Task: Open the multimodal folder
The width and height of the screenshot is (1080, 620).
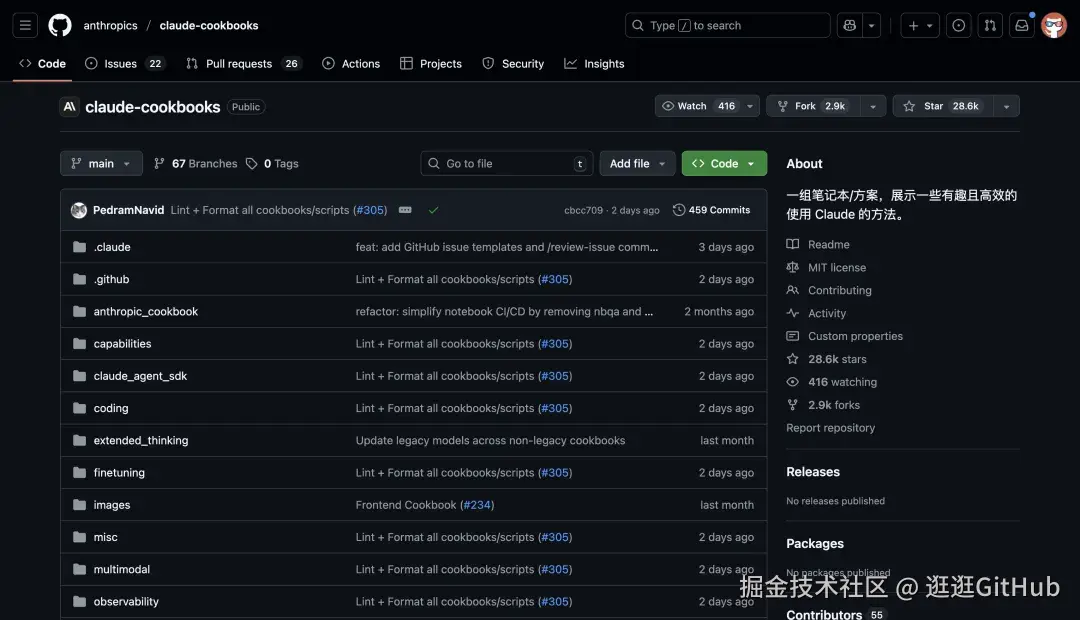Action: pos(121,569)
